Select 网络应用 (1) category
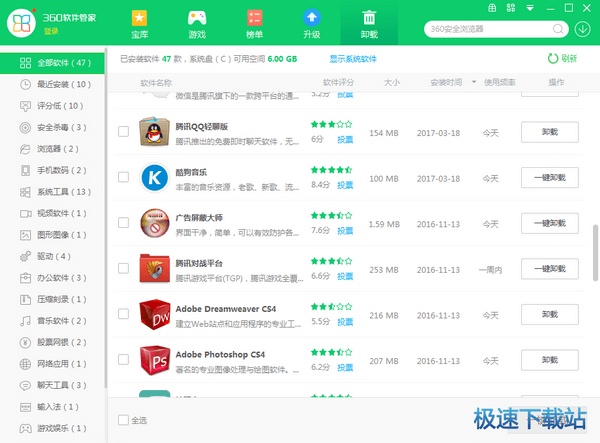 52,364
